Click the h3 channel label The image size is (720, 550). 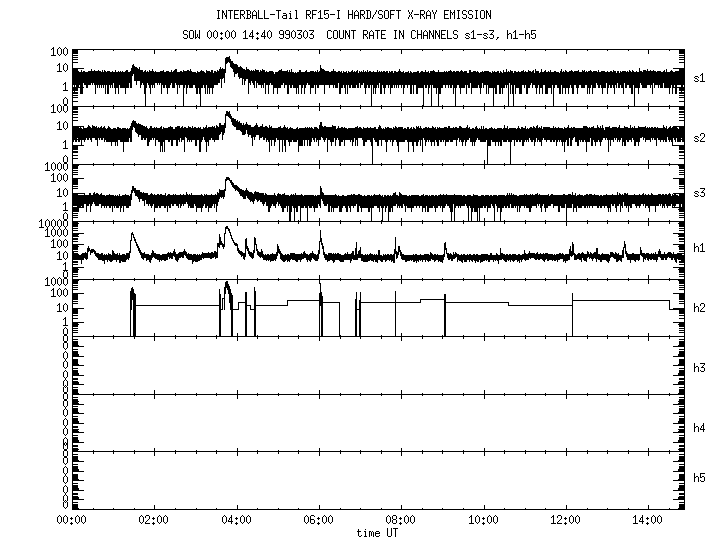(x=700, y=368)
